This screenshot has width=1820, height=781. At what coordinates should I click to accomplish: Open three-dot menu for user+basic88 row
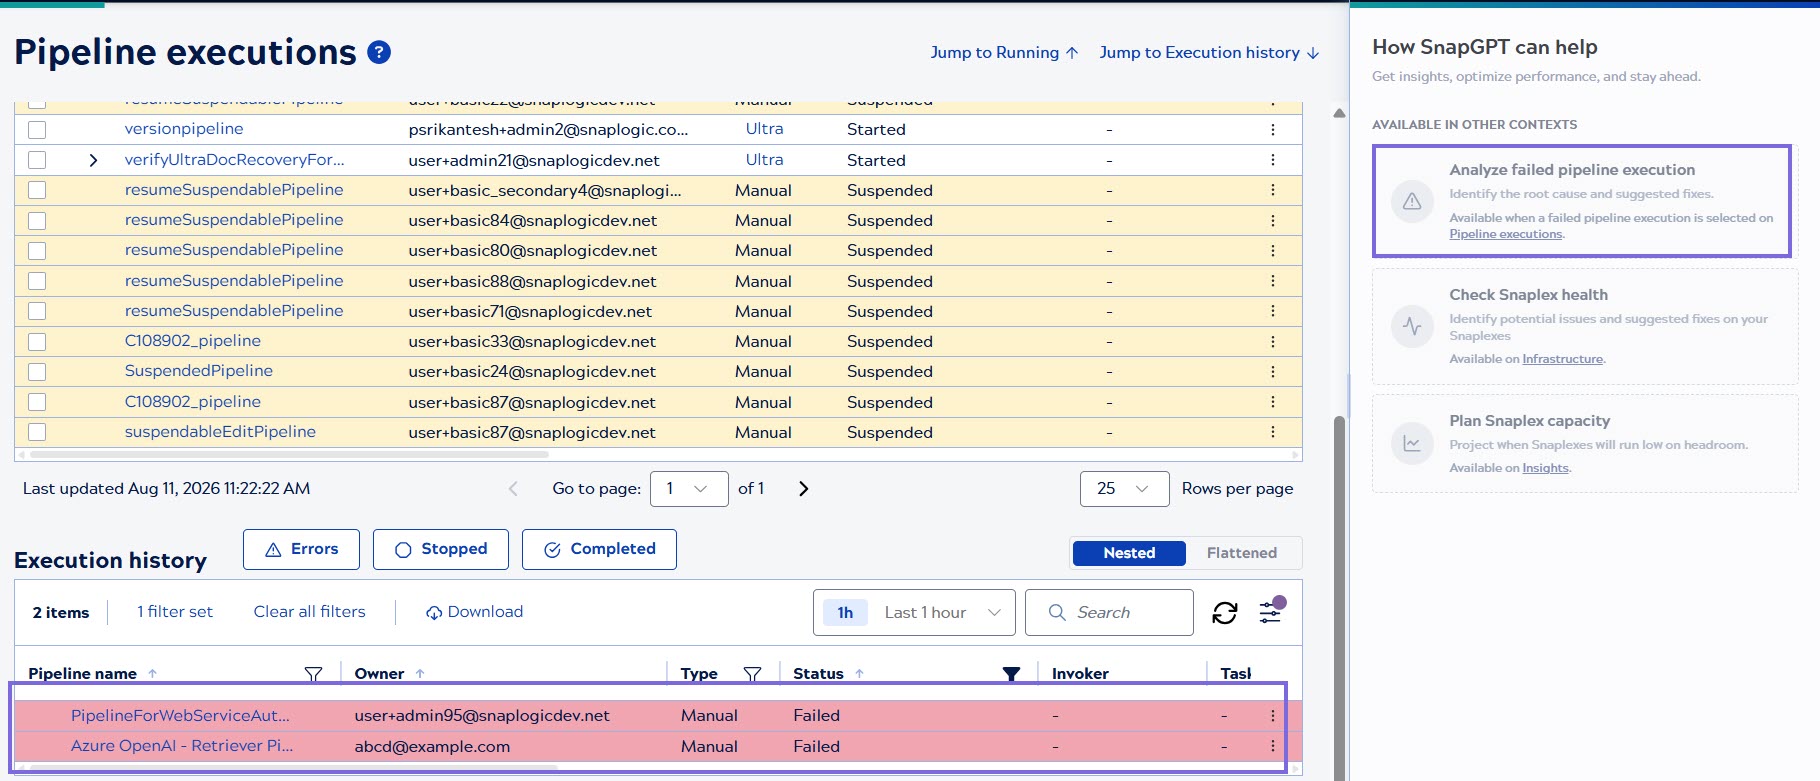(1272, 281)
